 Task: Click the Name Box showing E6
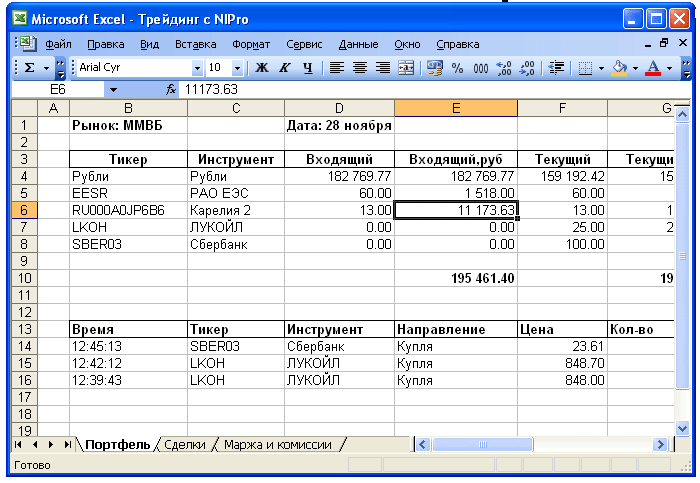click(58, 90)
